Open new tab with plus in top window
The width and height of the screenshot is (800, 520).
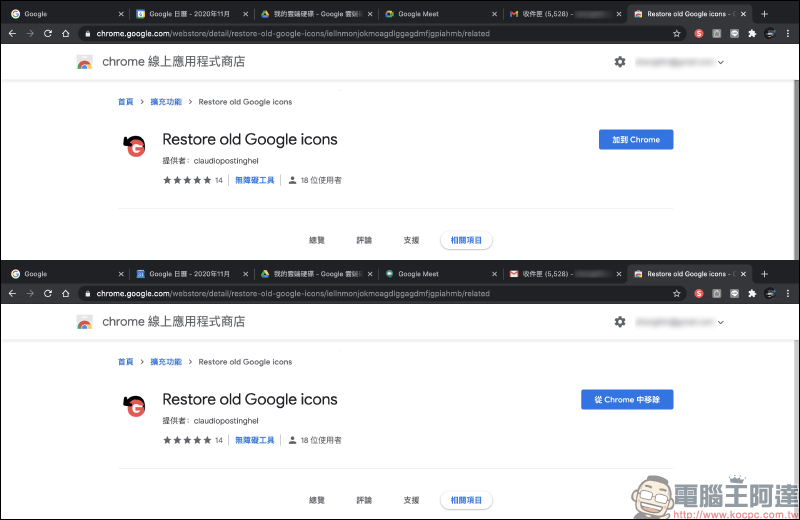[764, 14]
